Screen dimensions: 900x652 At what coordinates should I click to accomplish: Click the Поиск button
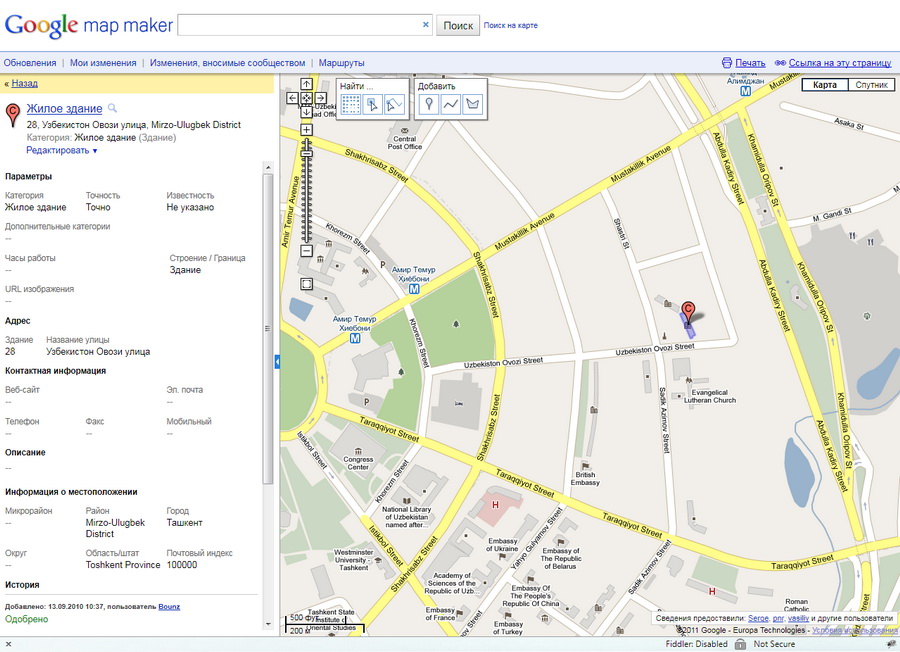tap(458, 25)
